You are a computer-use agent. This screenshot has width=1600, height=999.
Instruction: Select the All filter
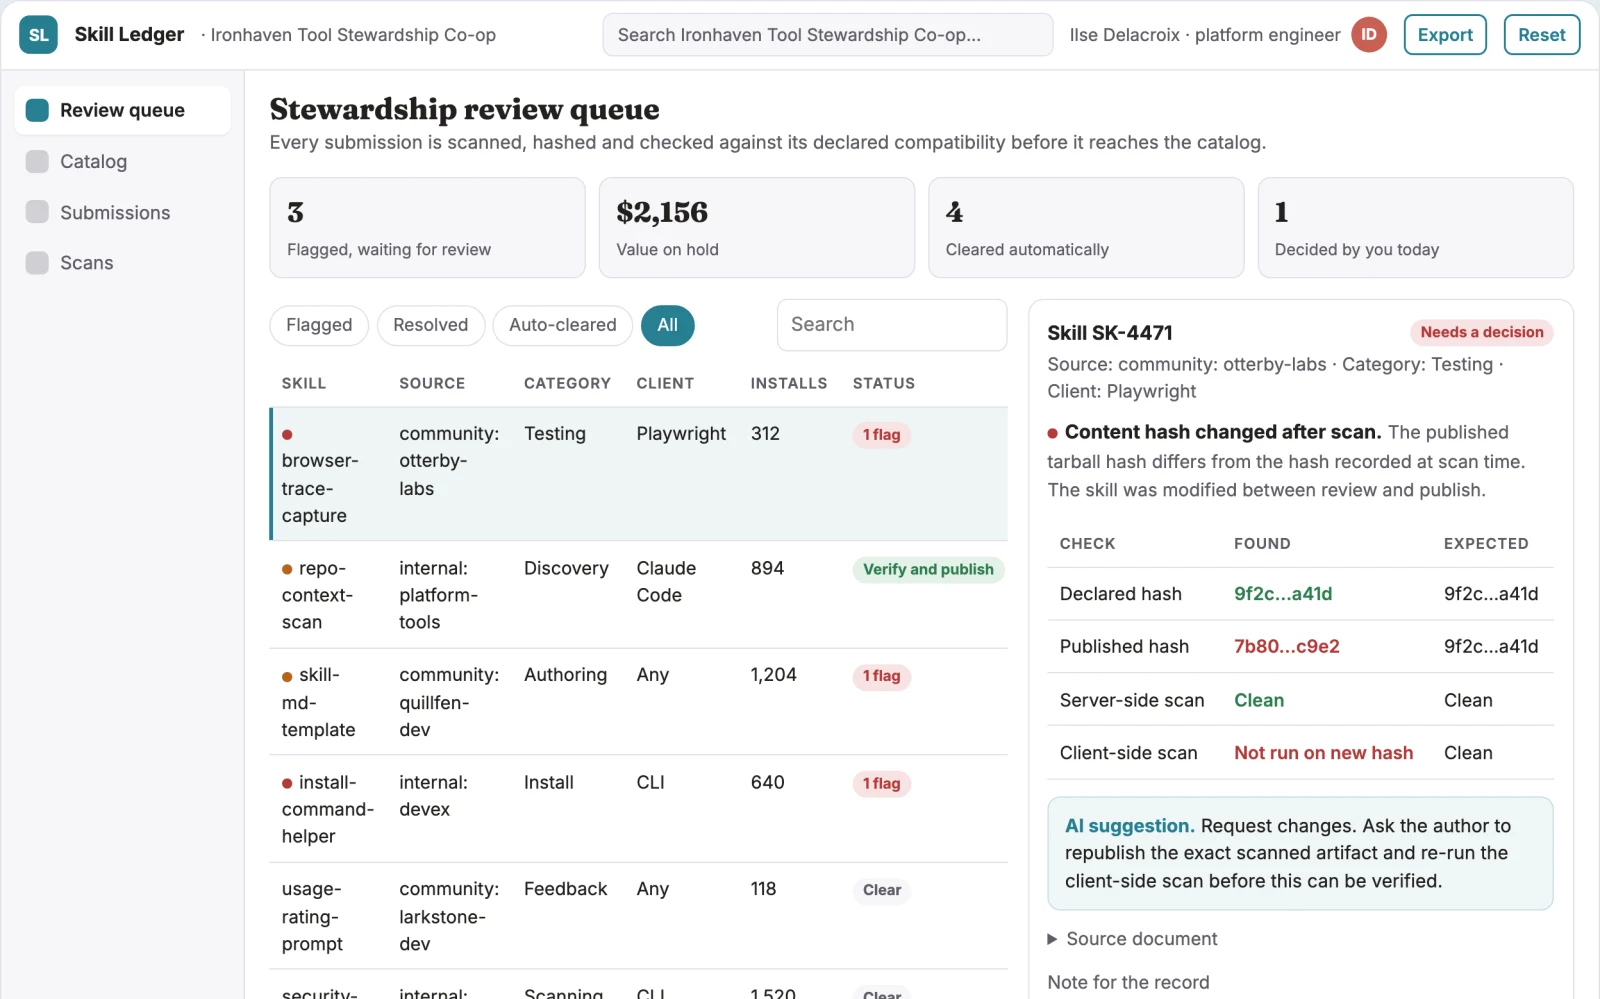tap(667, 325)
